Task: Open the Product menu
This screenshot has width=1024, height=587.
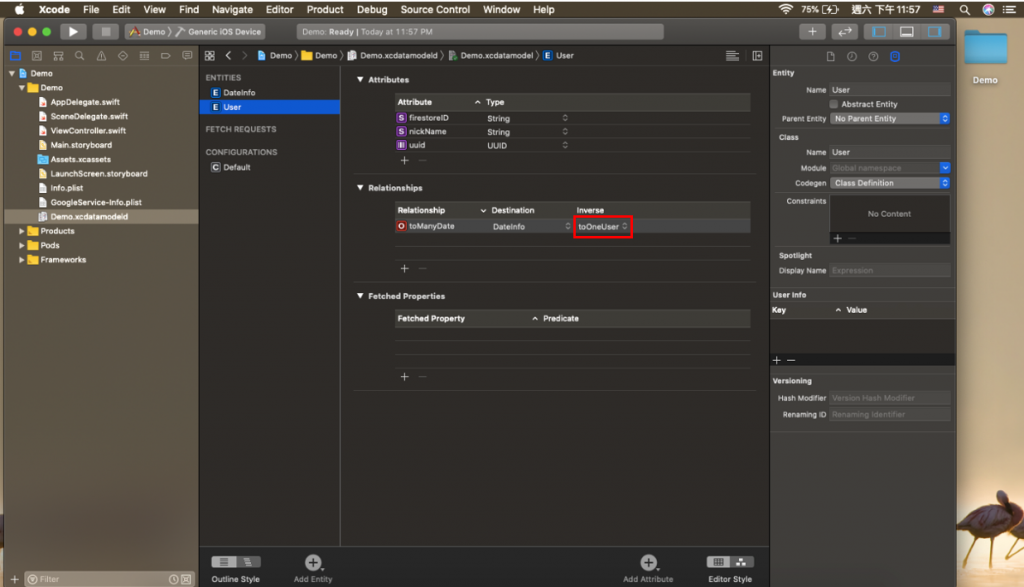Action: click(x=325, y=9)
